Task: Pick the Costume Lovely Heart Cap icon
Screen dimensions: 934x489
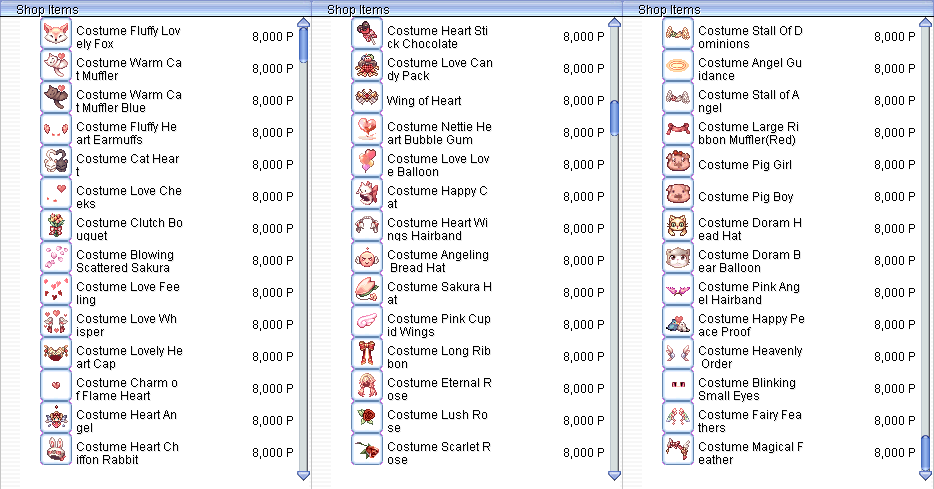Action: [x=56, y=354]
